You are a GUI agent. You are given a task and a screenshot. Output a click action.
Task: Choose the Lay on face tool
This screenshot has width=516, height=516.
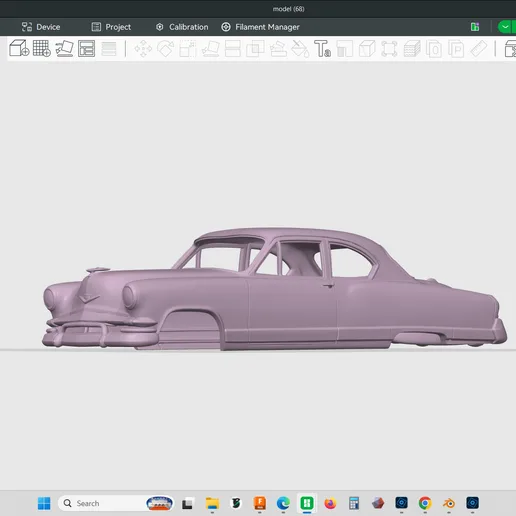point(210,49)
